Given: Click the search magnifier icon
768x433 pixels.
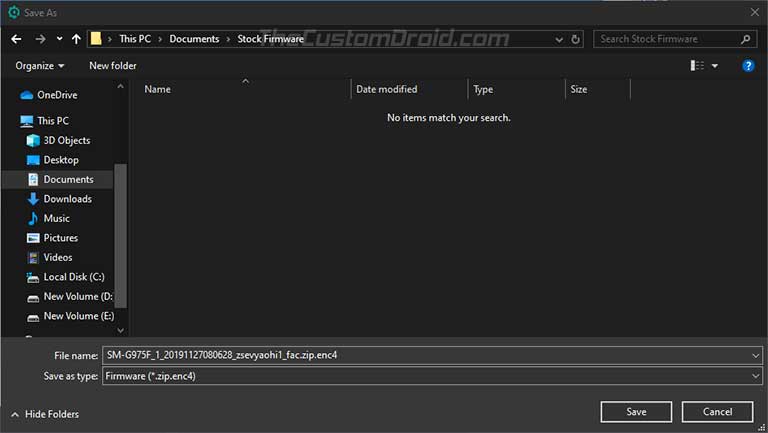Looking at the screenshot, I should click(x=745, y=39).
